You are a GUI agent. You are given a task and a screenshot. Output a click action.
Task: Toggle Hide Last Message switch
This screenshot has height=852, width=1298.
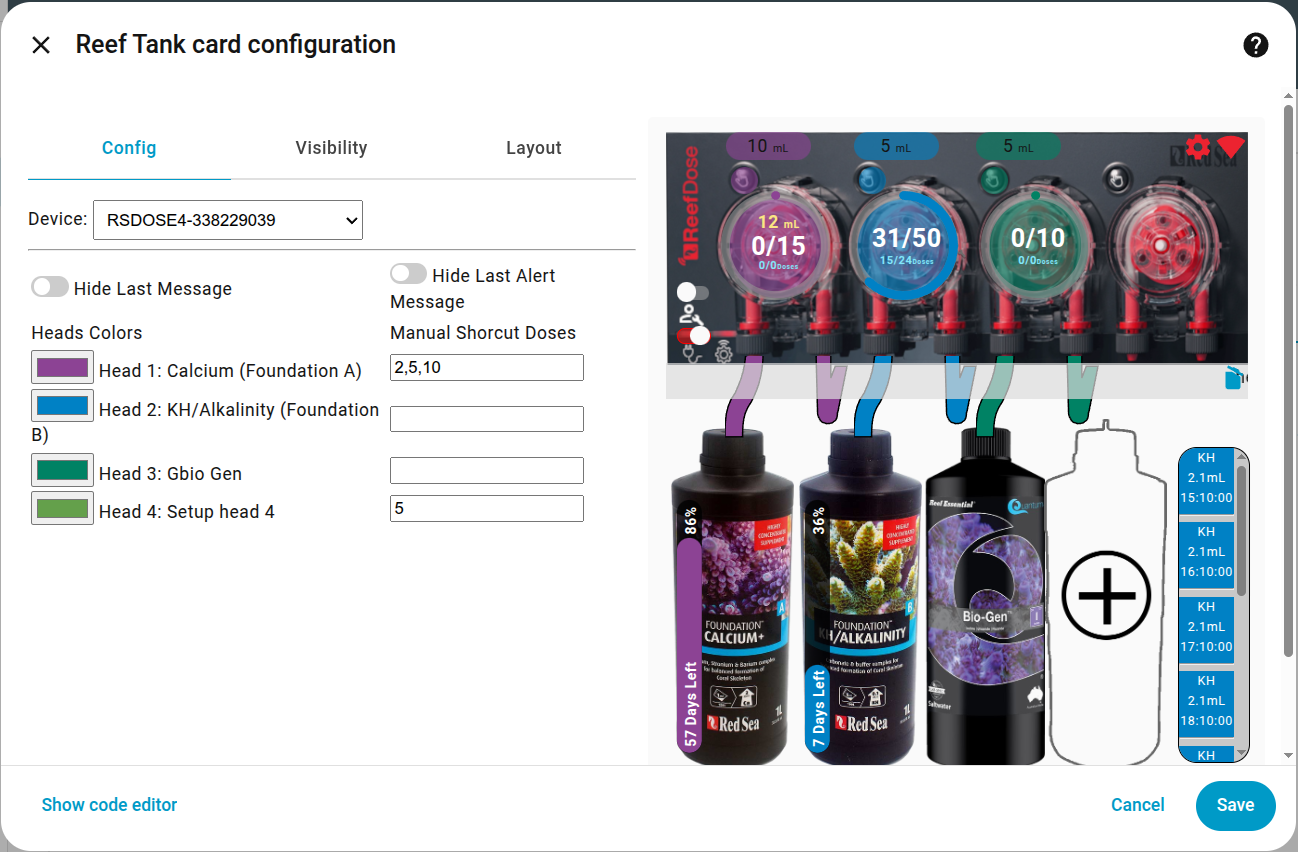49,288
